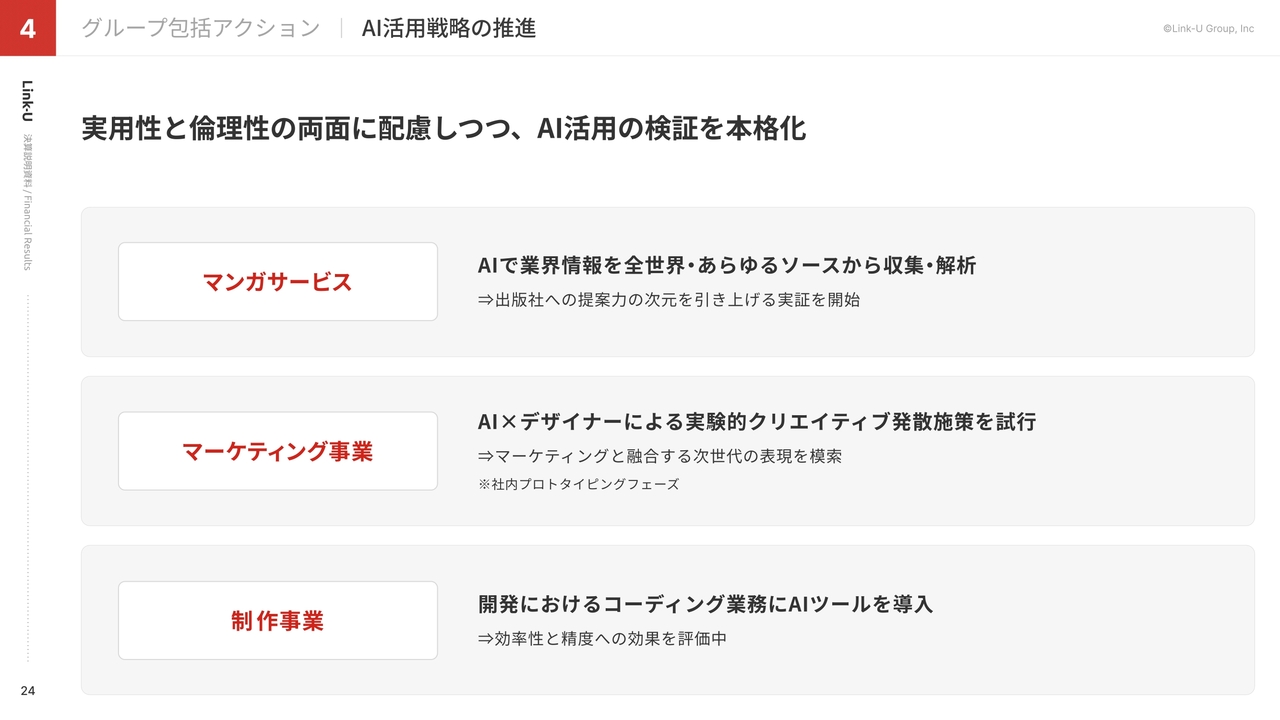Click the ⇒効率性と精度への効果を評価中 line

(602, 638)
